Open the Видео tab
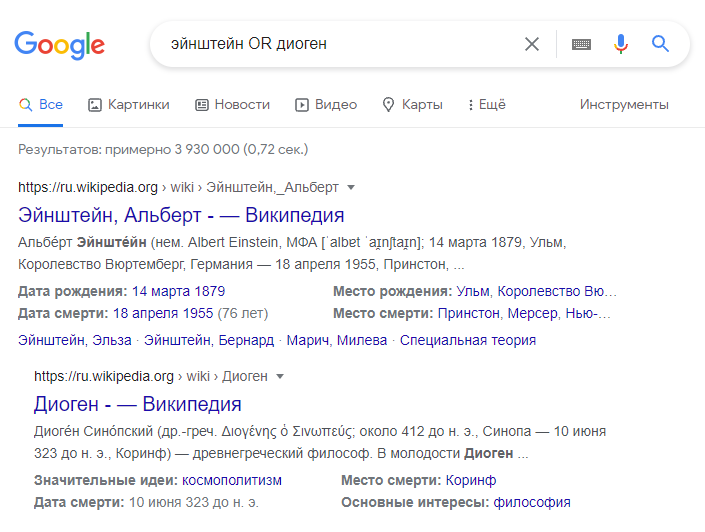705x532 pixels. (x=326, y=105)
